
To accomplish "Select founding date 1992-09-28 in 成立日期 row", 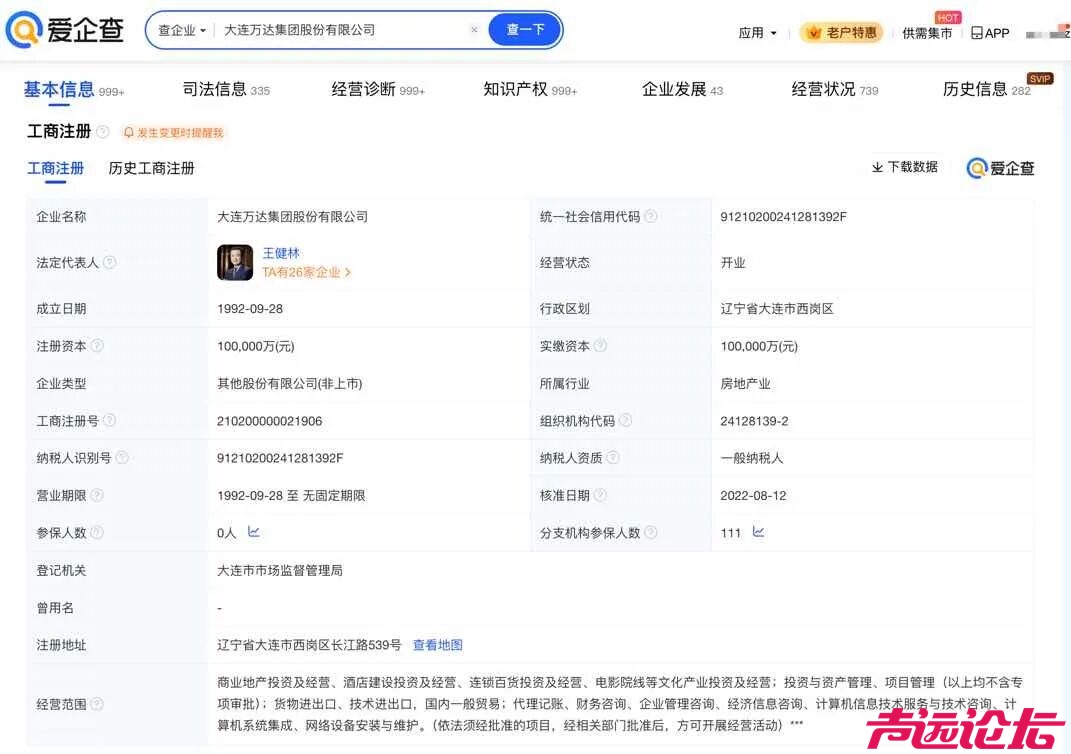I will (x=250, y=309).
